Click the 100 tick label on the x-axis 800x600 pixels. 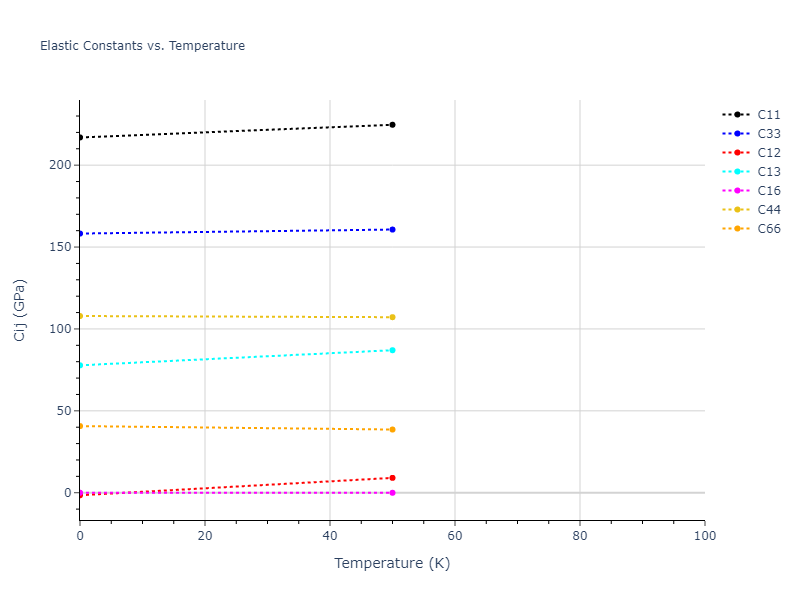click(x=704, y=536)
